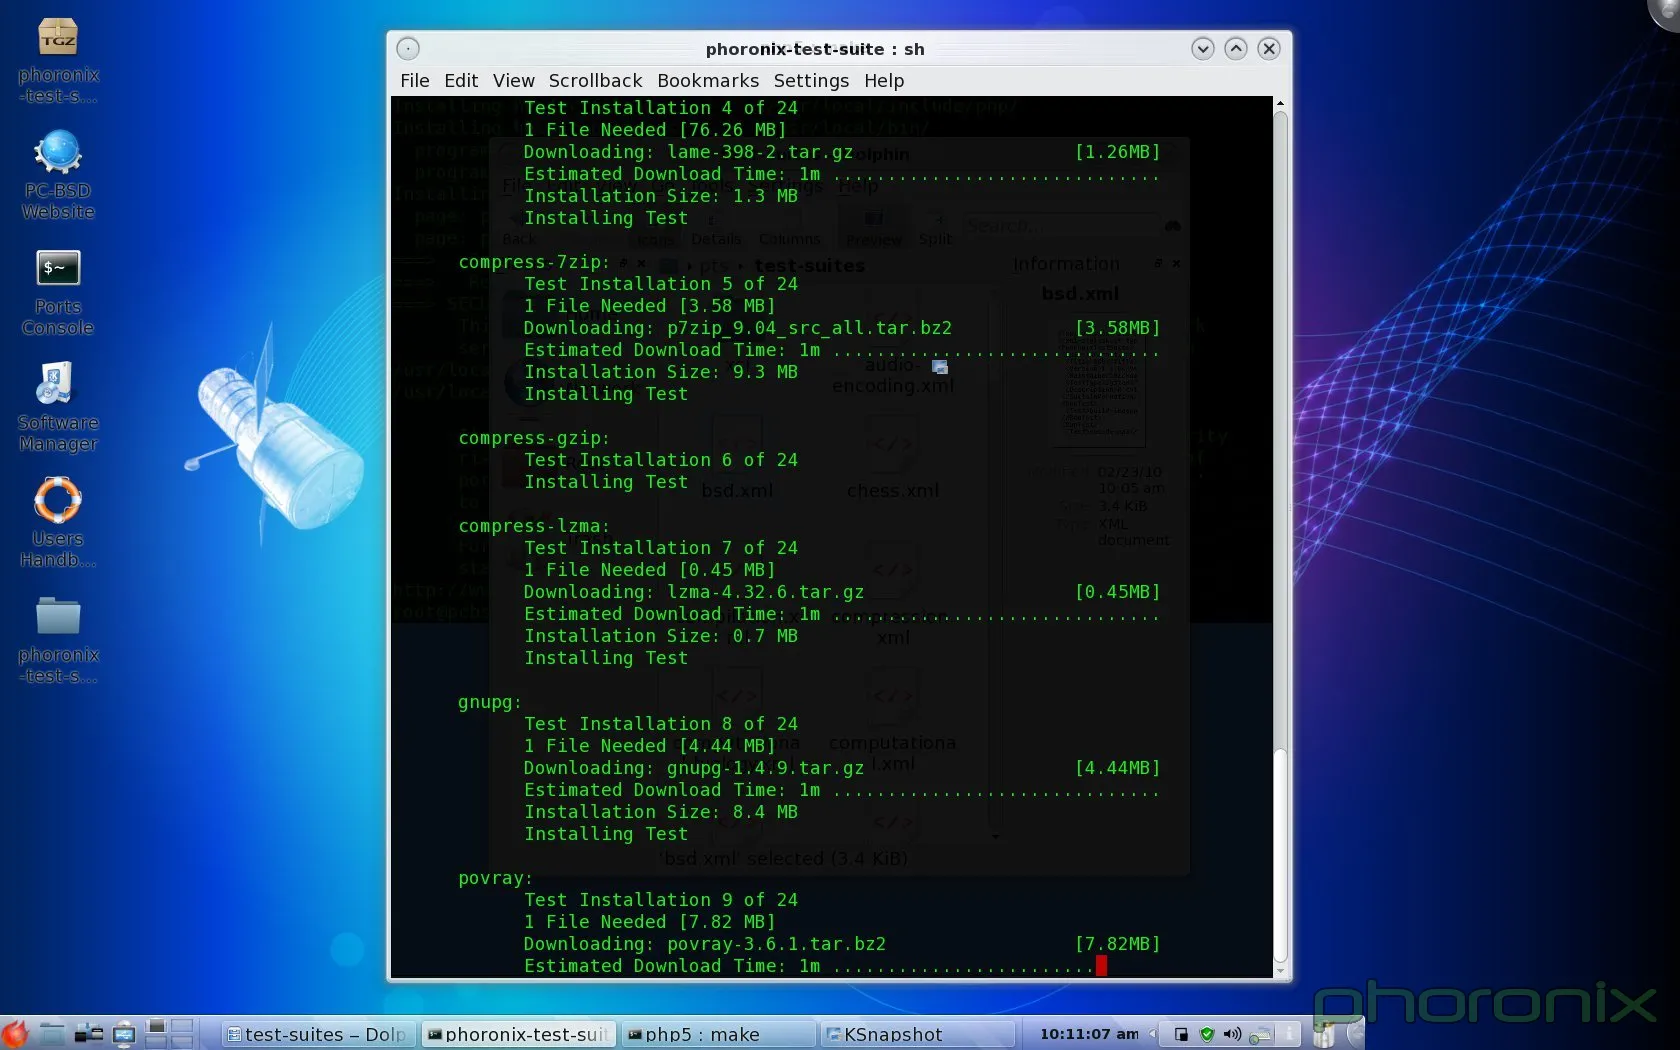The image size is (1680, 1050).
Task: Click the Konsole scrollbar track above the handle
Action: 1280,430
